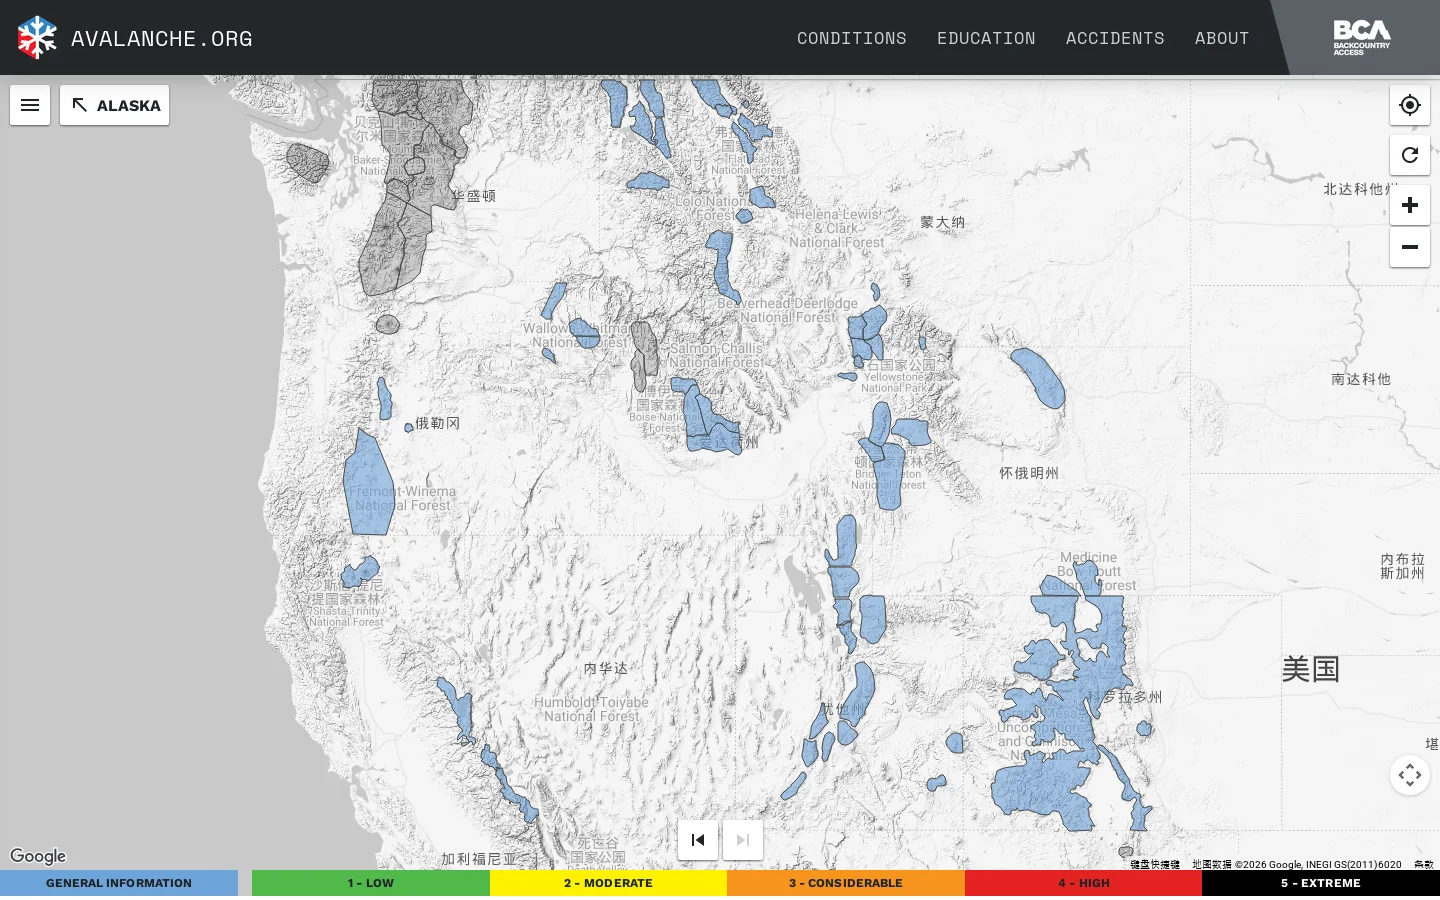Image resolution: width=1440 pixels, height=900 pixels.
Task: Open the Education menu
Action: pyautogui.click(x=986, y=38)
